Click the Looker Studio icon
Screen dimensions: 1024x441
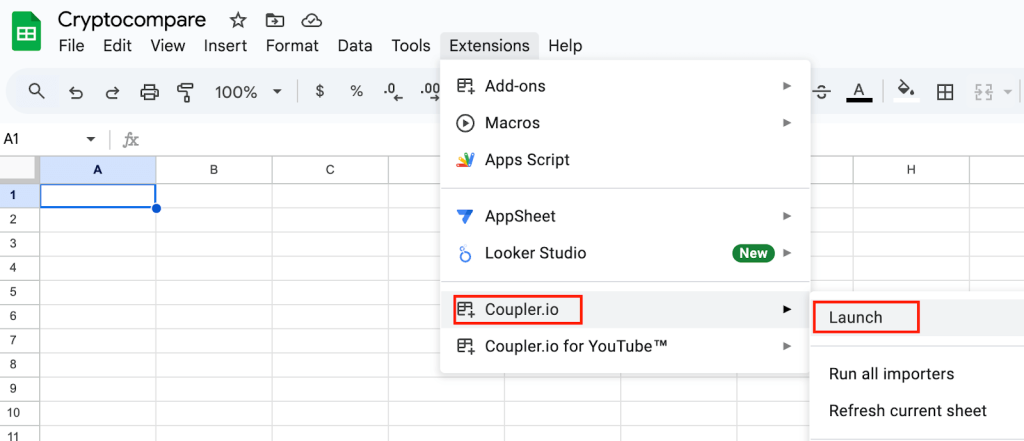coord(465,253)
